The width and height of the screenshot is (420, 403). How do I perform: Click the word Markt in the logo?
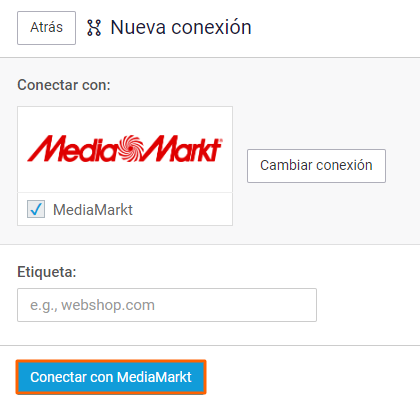183,149
